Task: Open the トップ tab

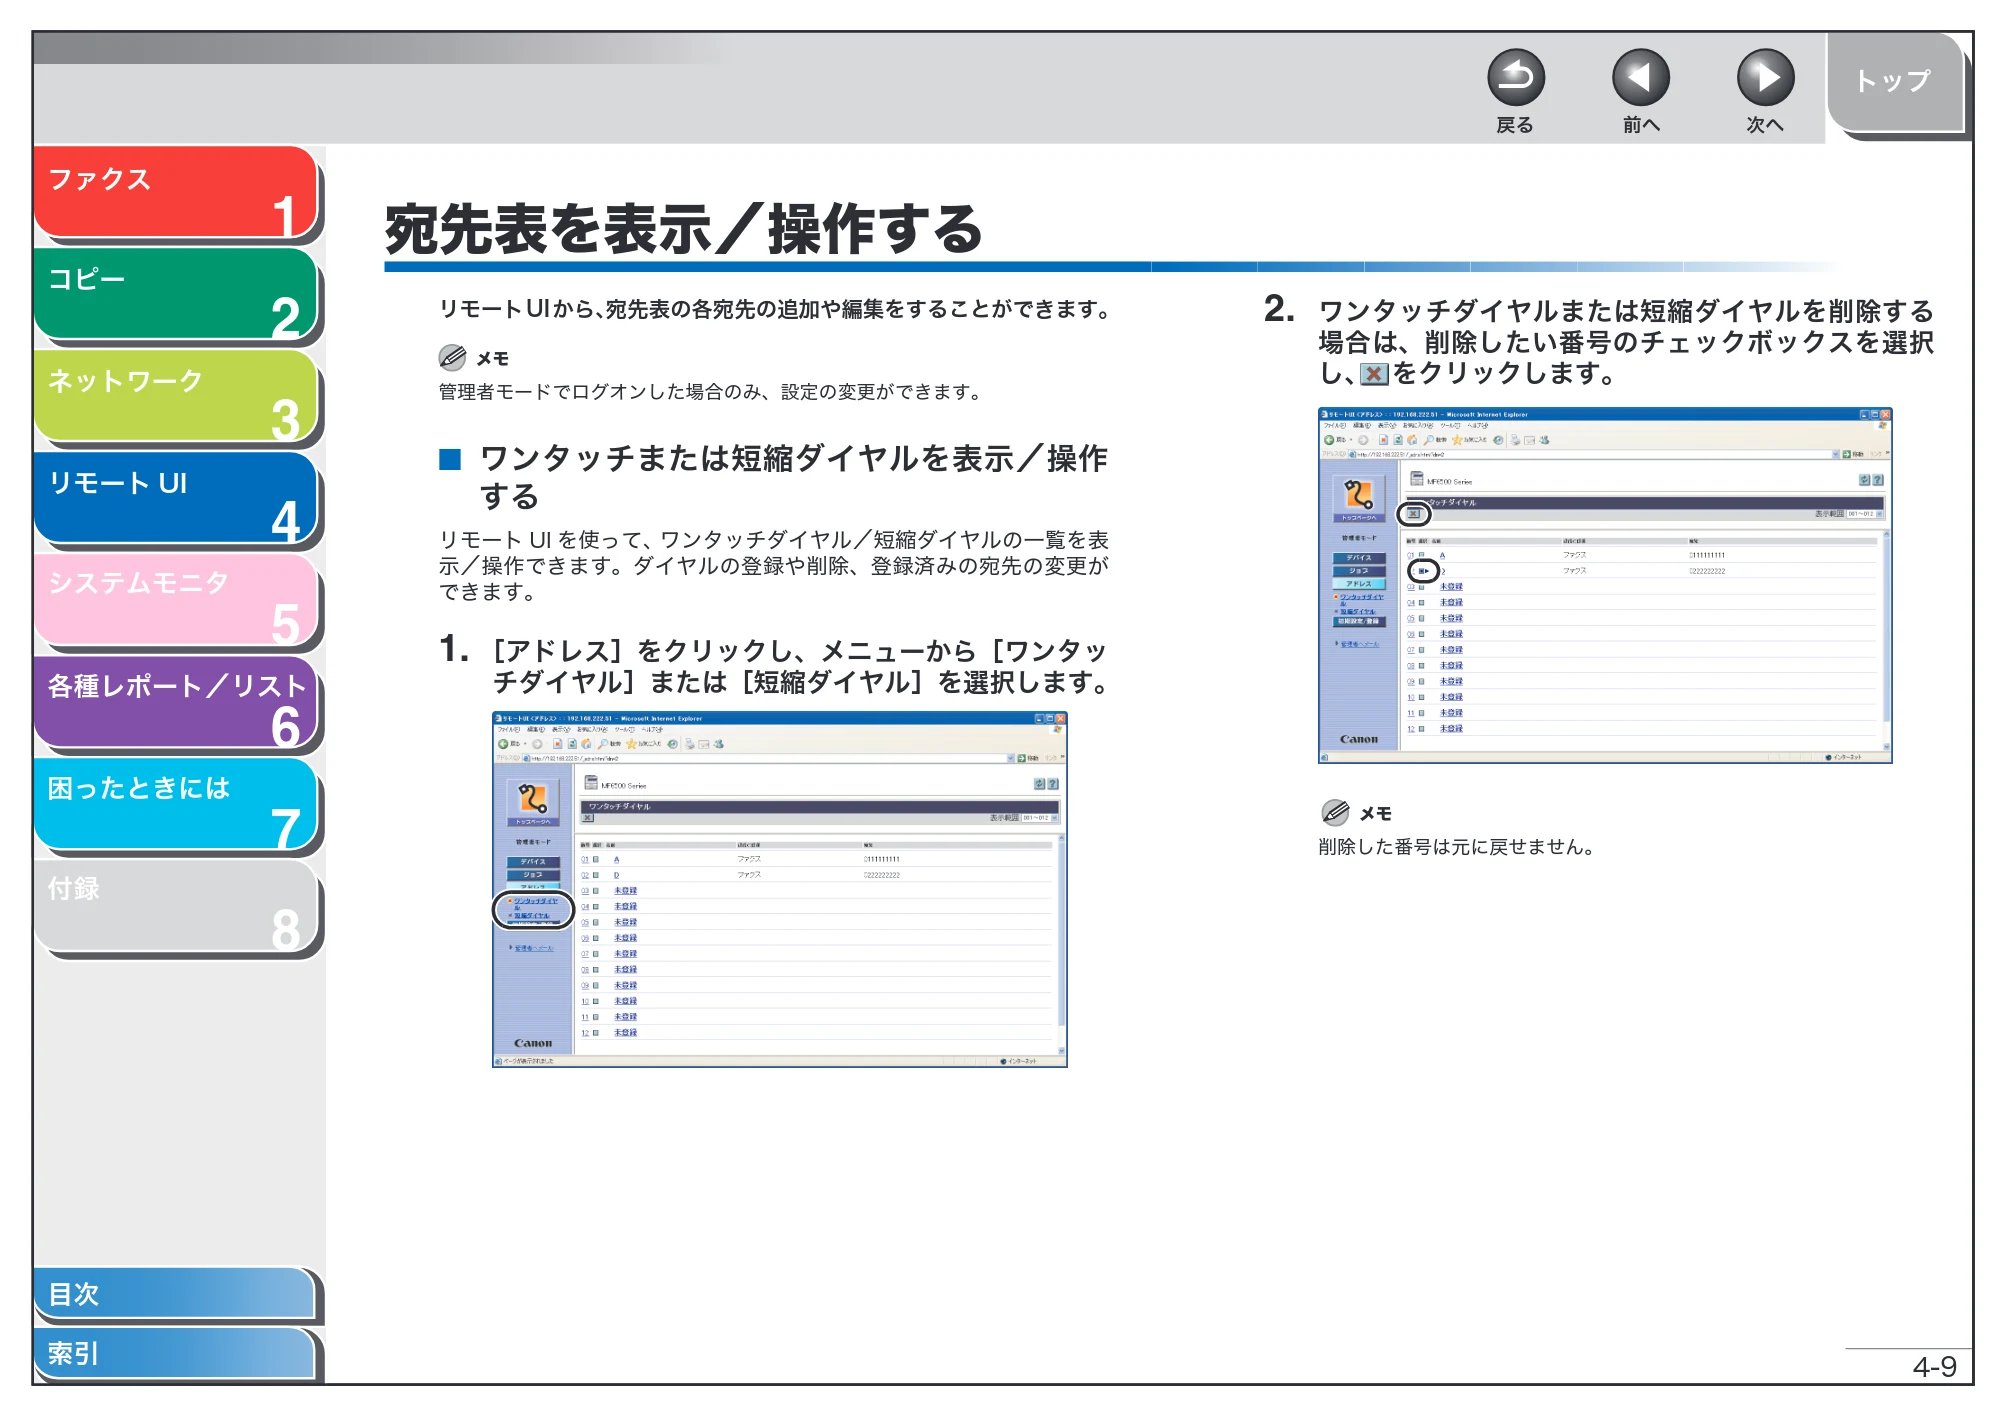Action: click(x=1895, y=82)
